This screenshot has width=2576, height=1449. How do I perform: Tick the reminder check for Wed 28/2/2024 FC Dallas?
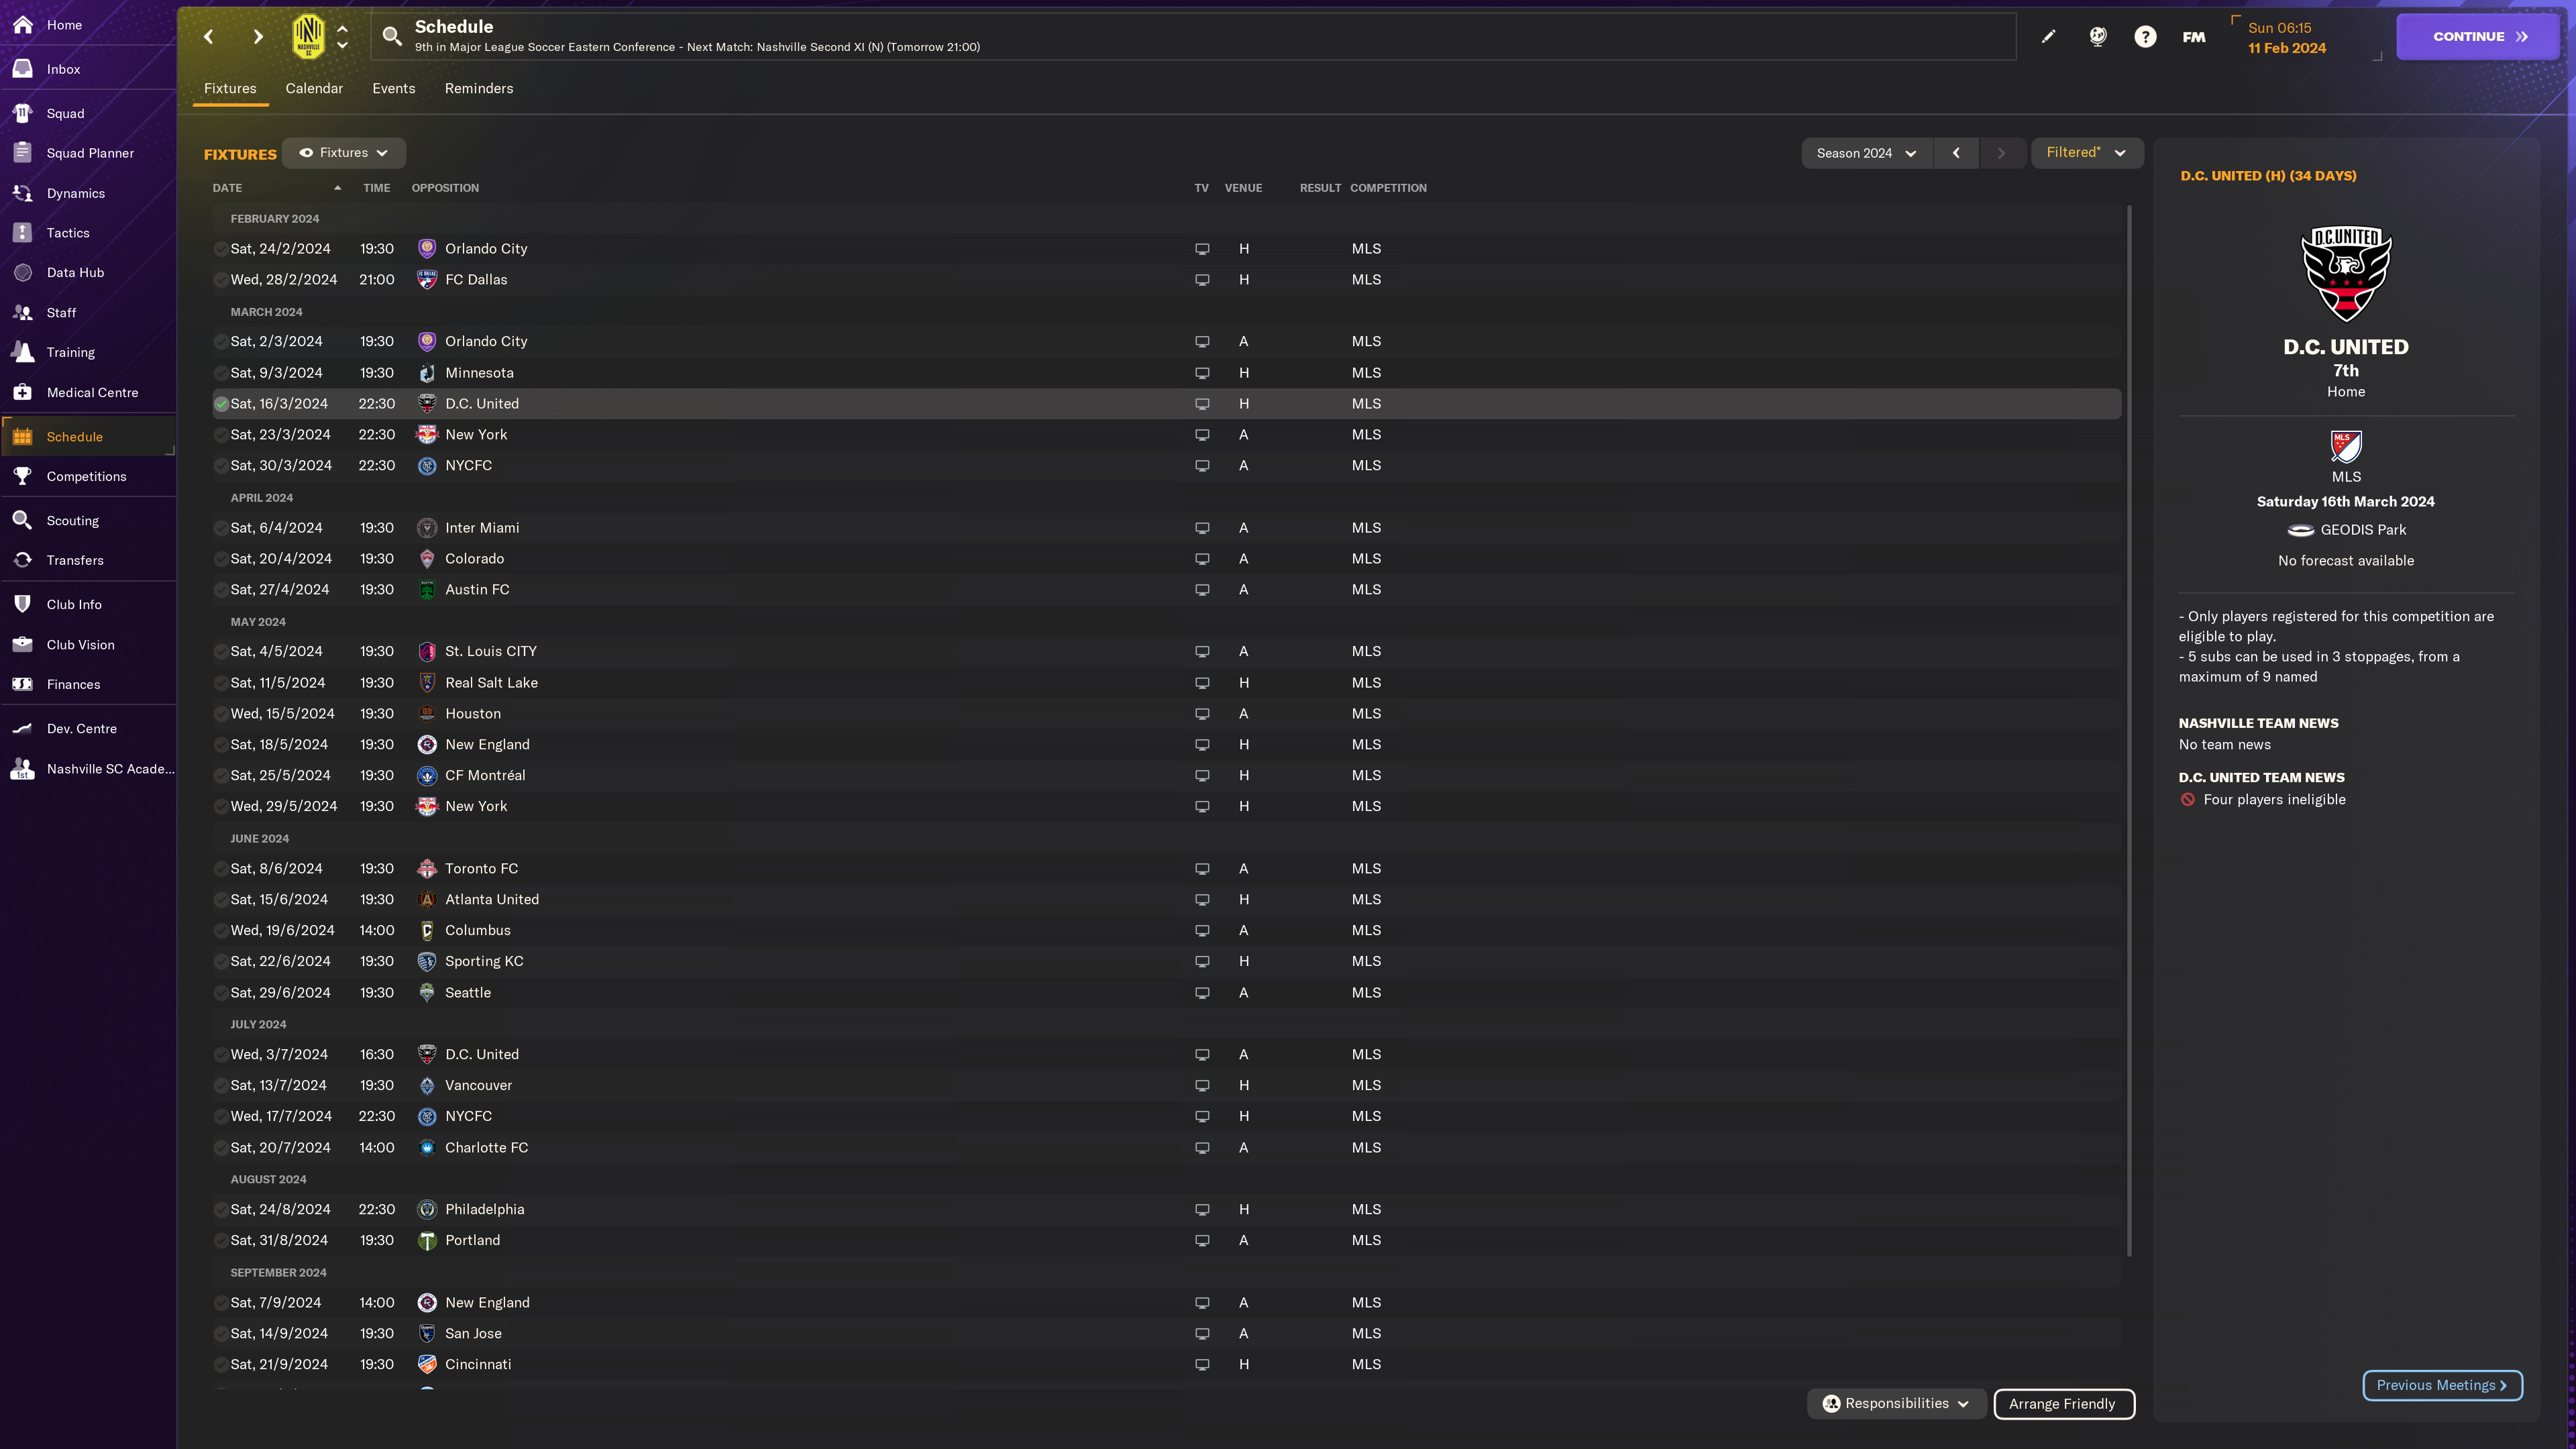pos(221,280)
